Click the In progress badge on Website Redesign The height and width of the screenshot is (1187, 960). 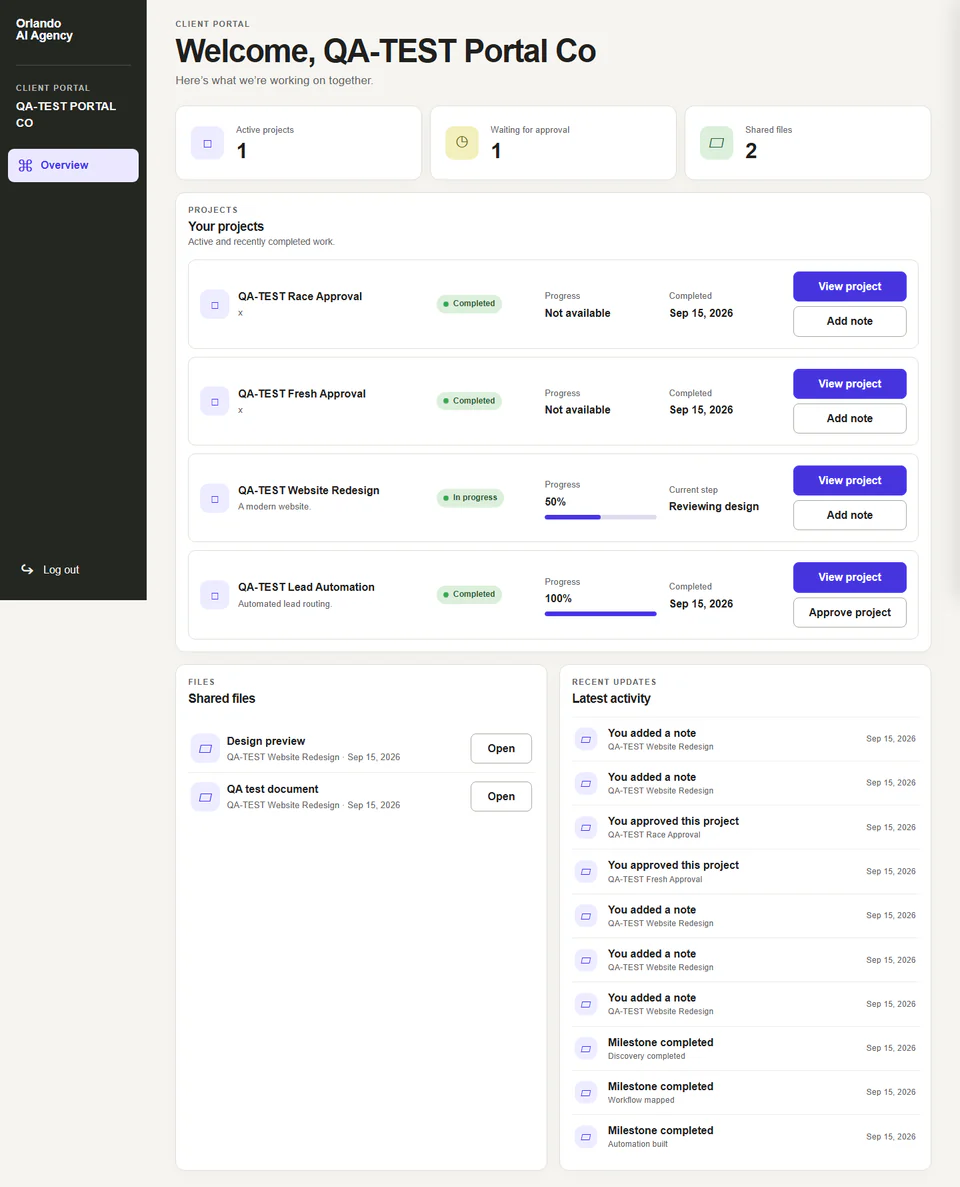coord(470,497)
